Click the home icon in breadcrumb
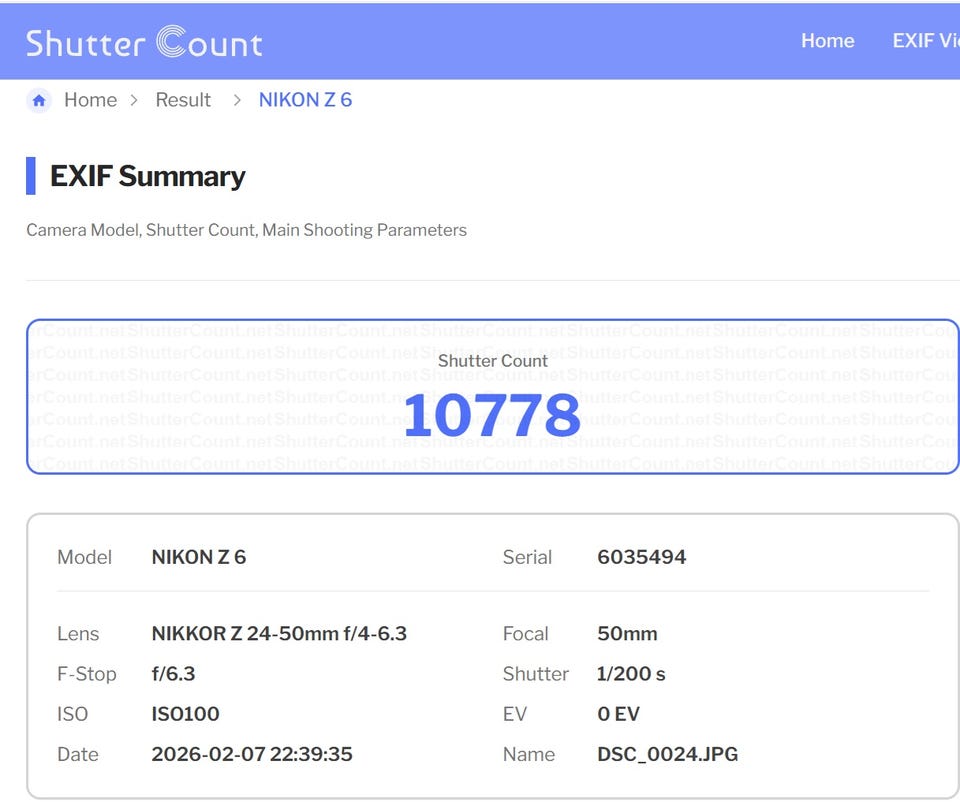Image resolution: width=960 pixels, height=802 pixels. [39, 100]
